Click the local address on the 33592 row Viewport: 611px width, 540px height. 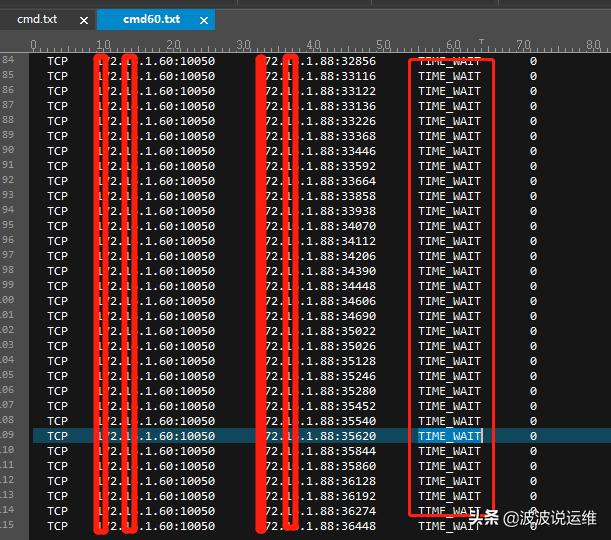(155, 166)
